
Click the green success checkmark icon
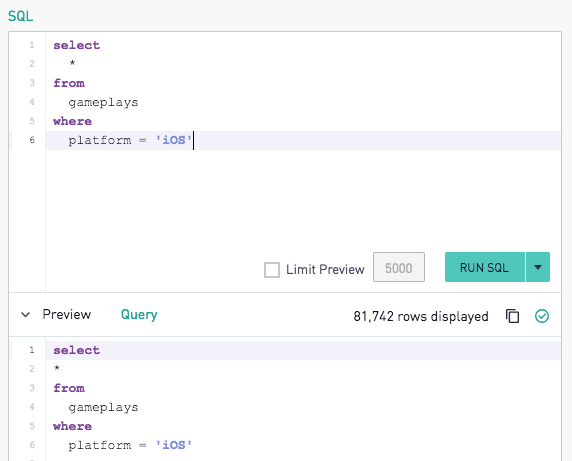[x=542, y=316]
